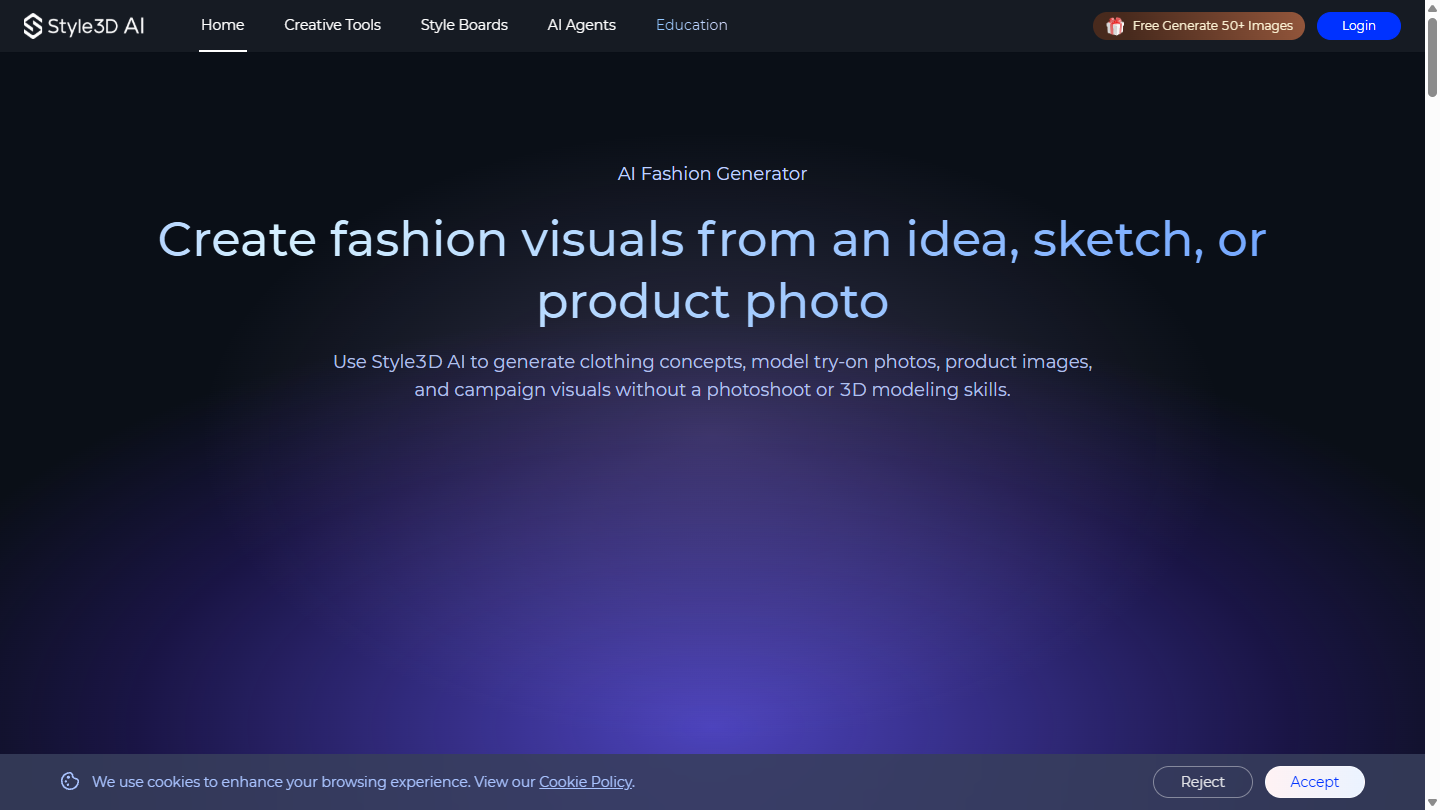Image resolution: width=1440 pixels, height=810 pixels.
Task: Click the cookie icon in the consent bar
Action: [x=70, y=782]
